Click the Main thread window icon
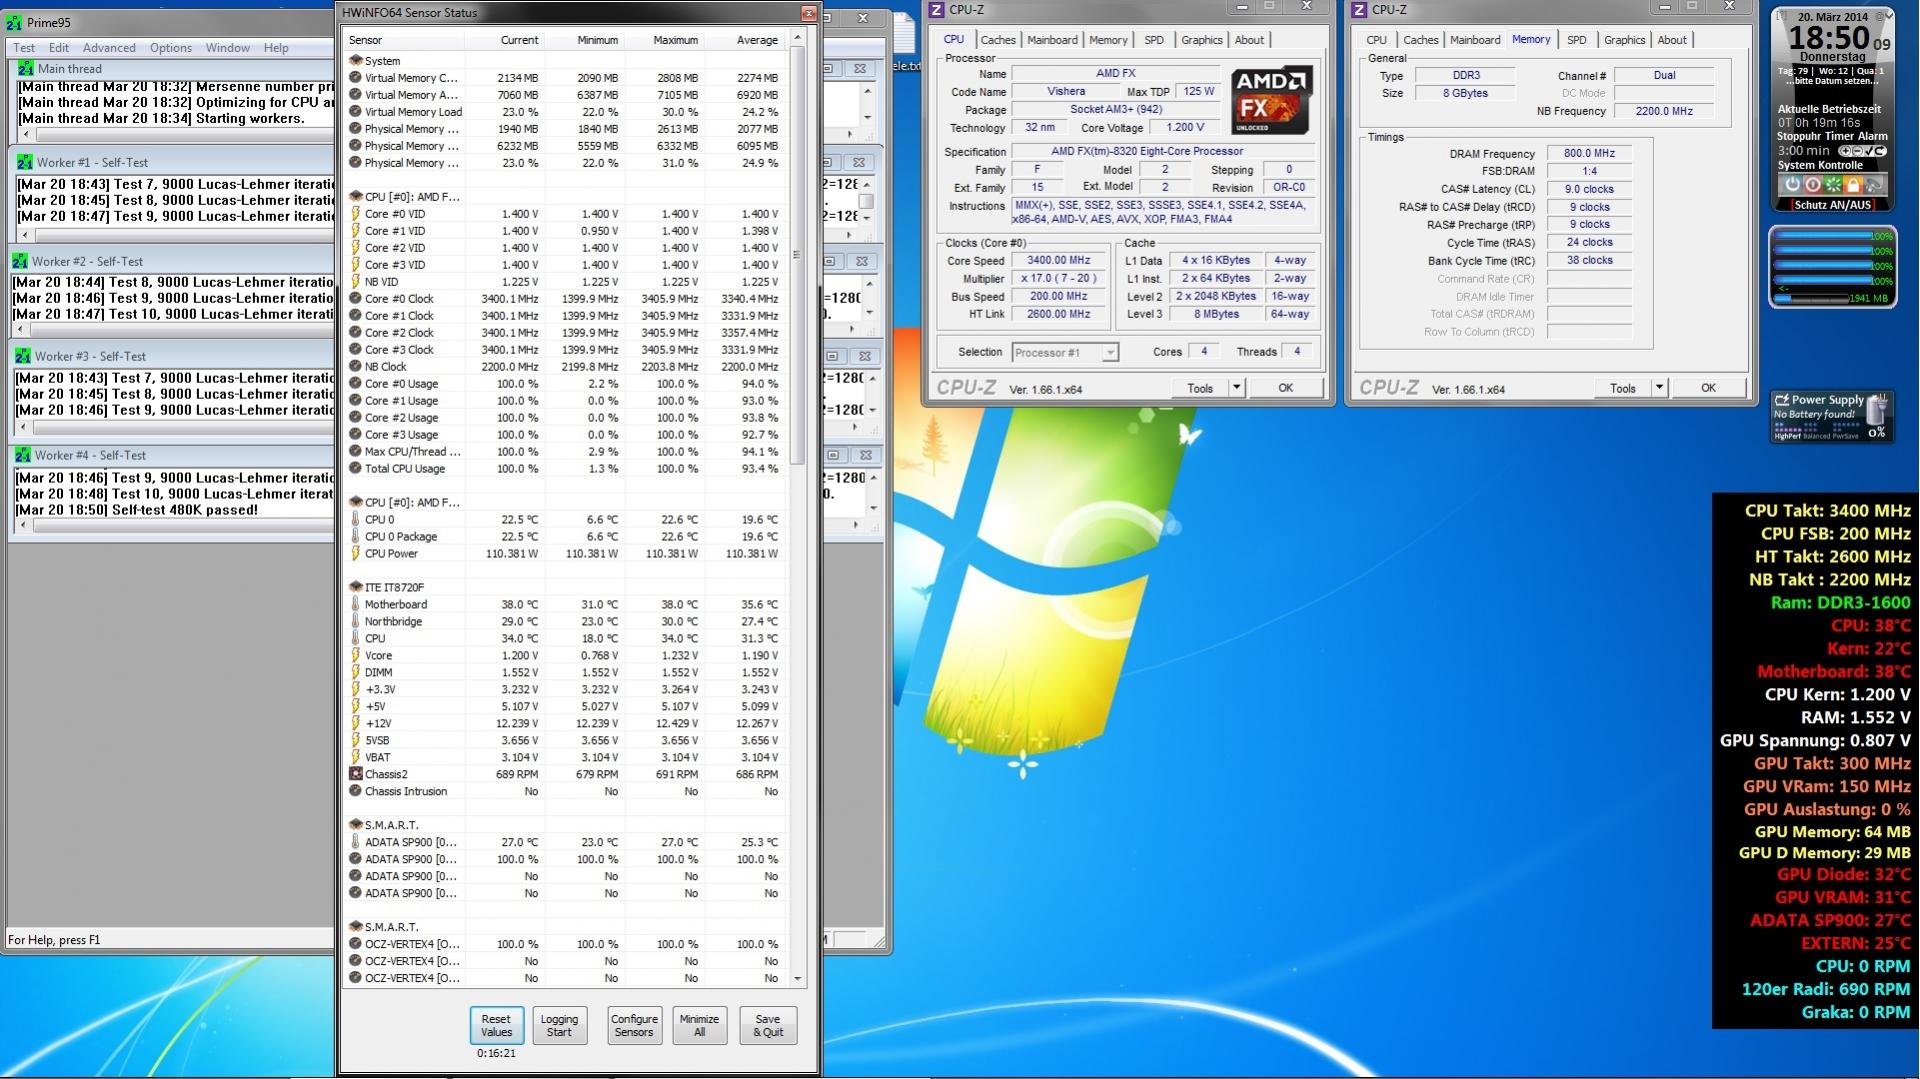 [x=26, y=69]
